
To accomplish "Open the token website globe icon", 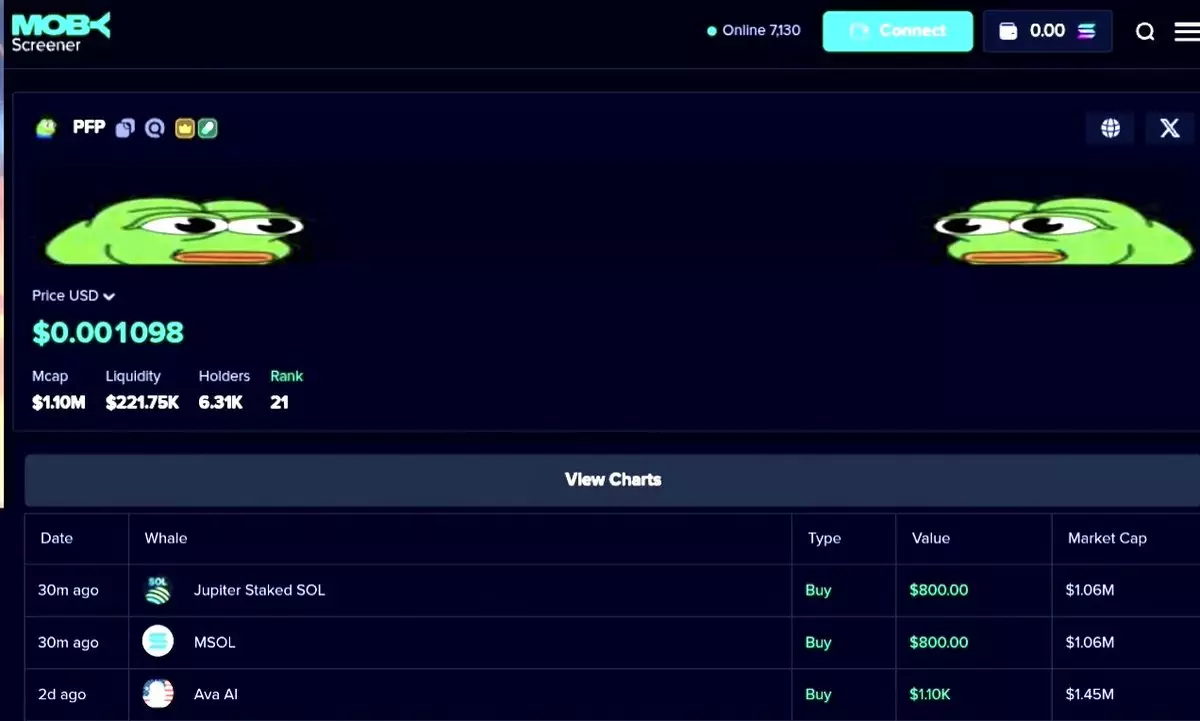I will pos(1110,128).
